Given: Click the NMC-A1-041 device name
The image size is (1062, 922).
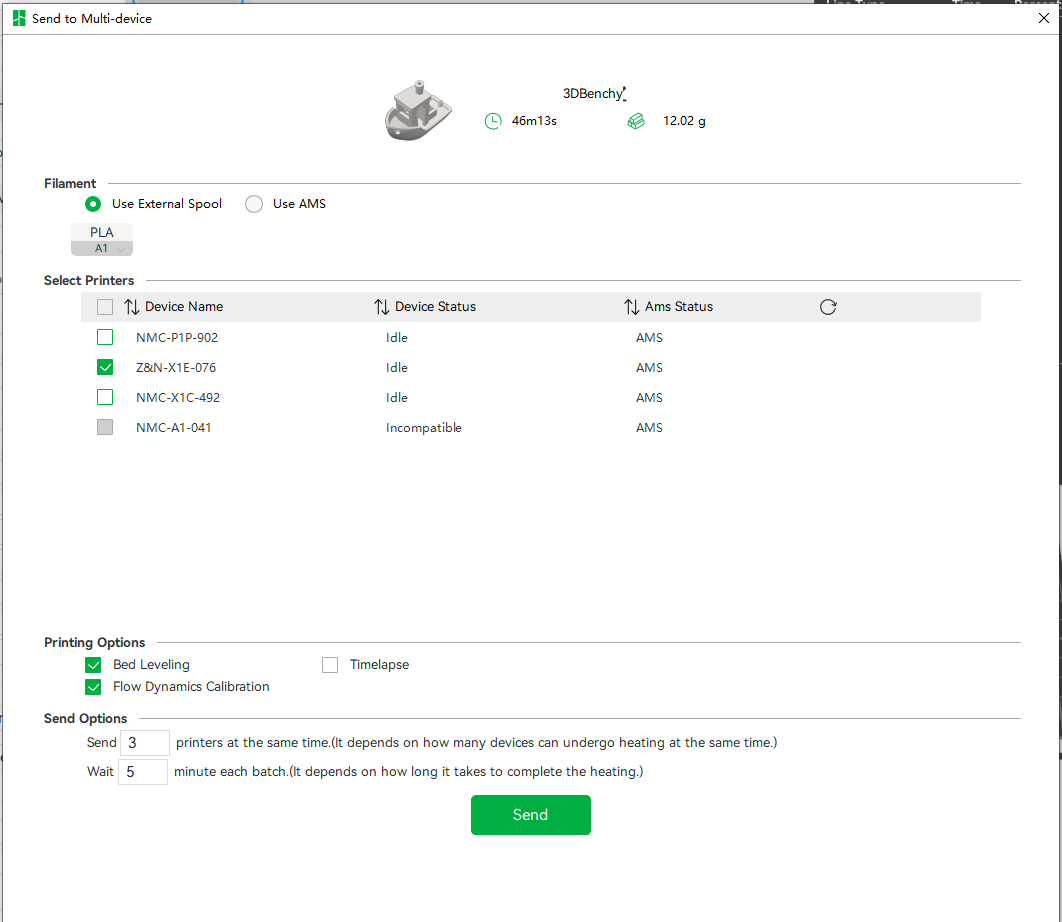Looking at the screenshot, I should tap(173, 427).
